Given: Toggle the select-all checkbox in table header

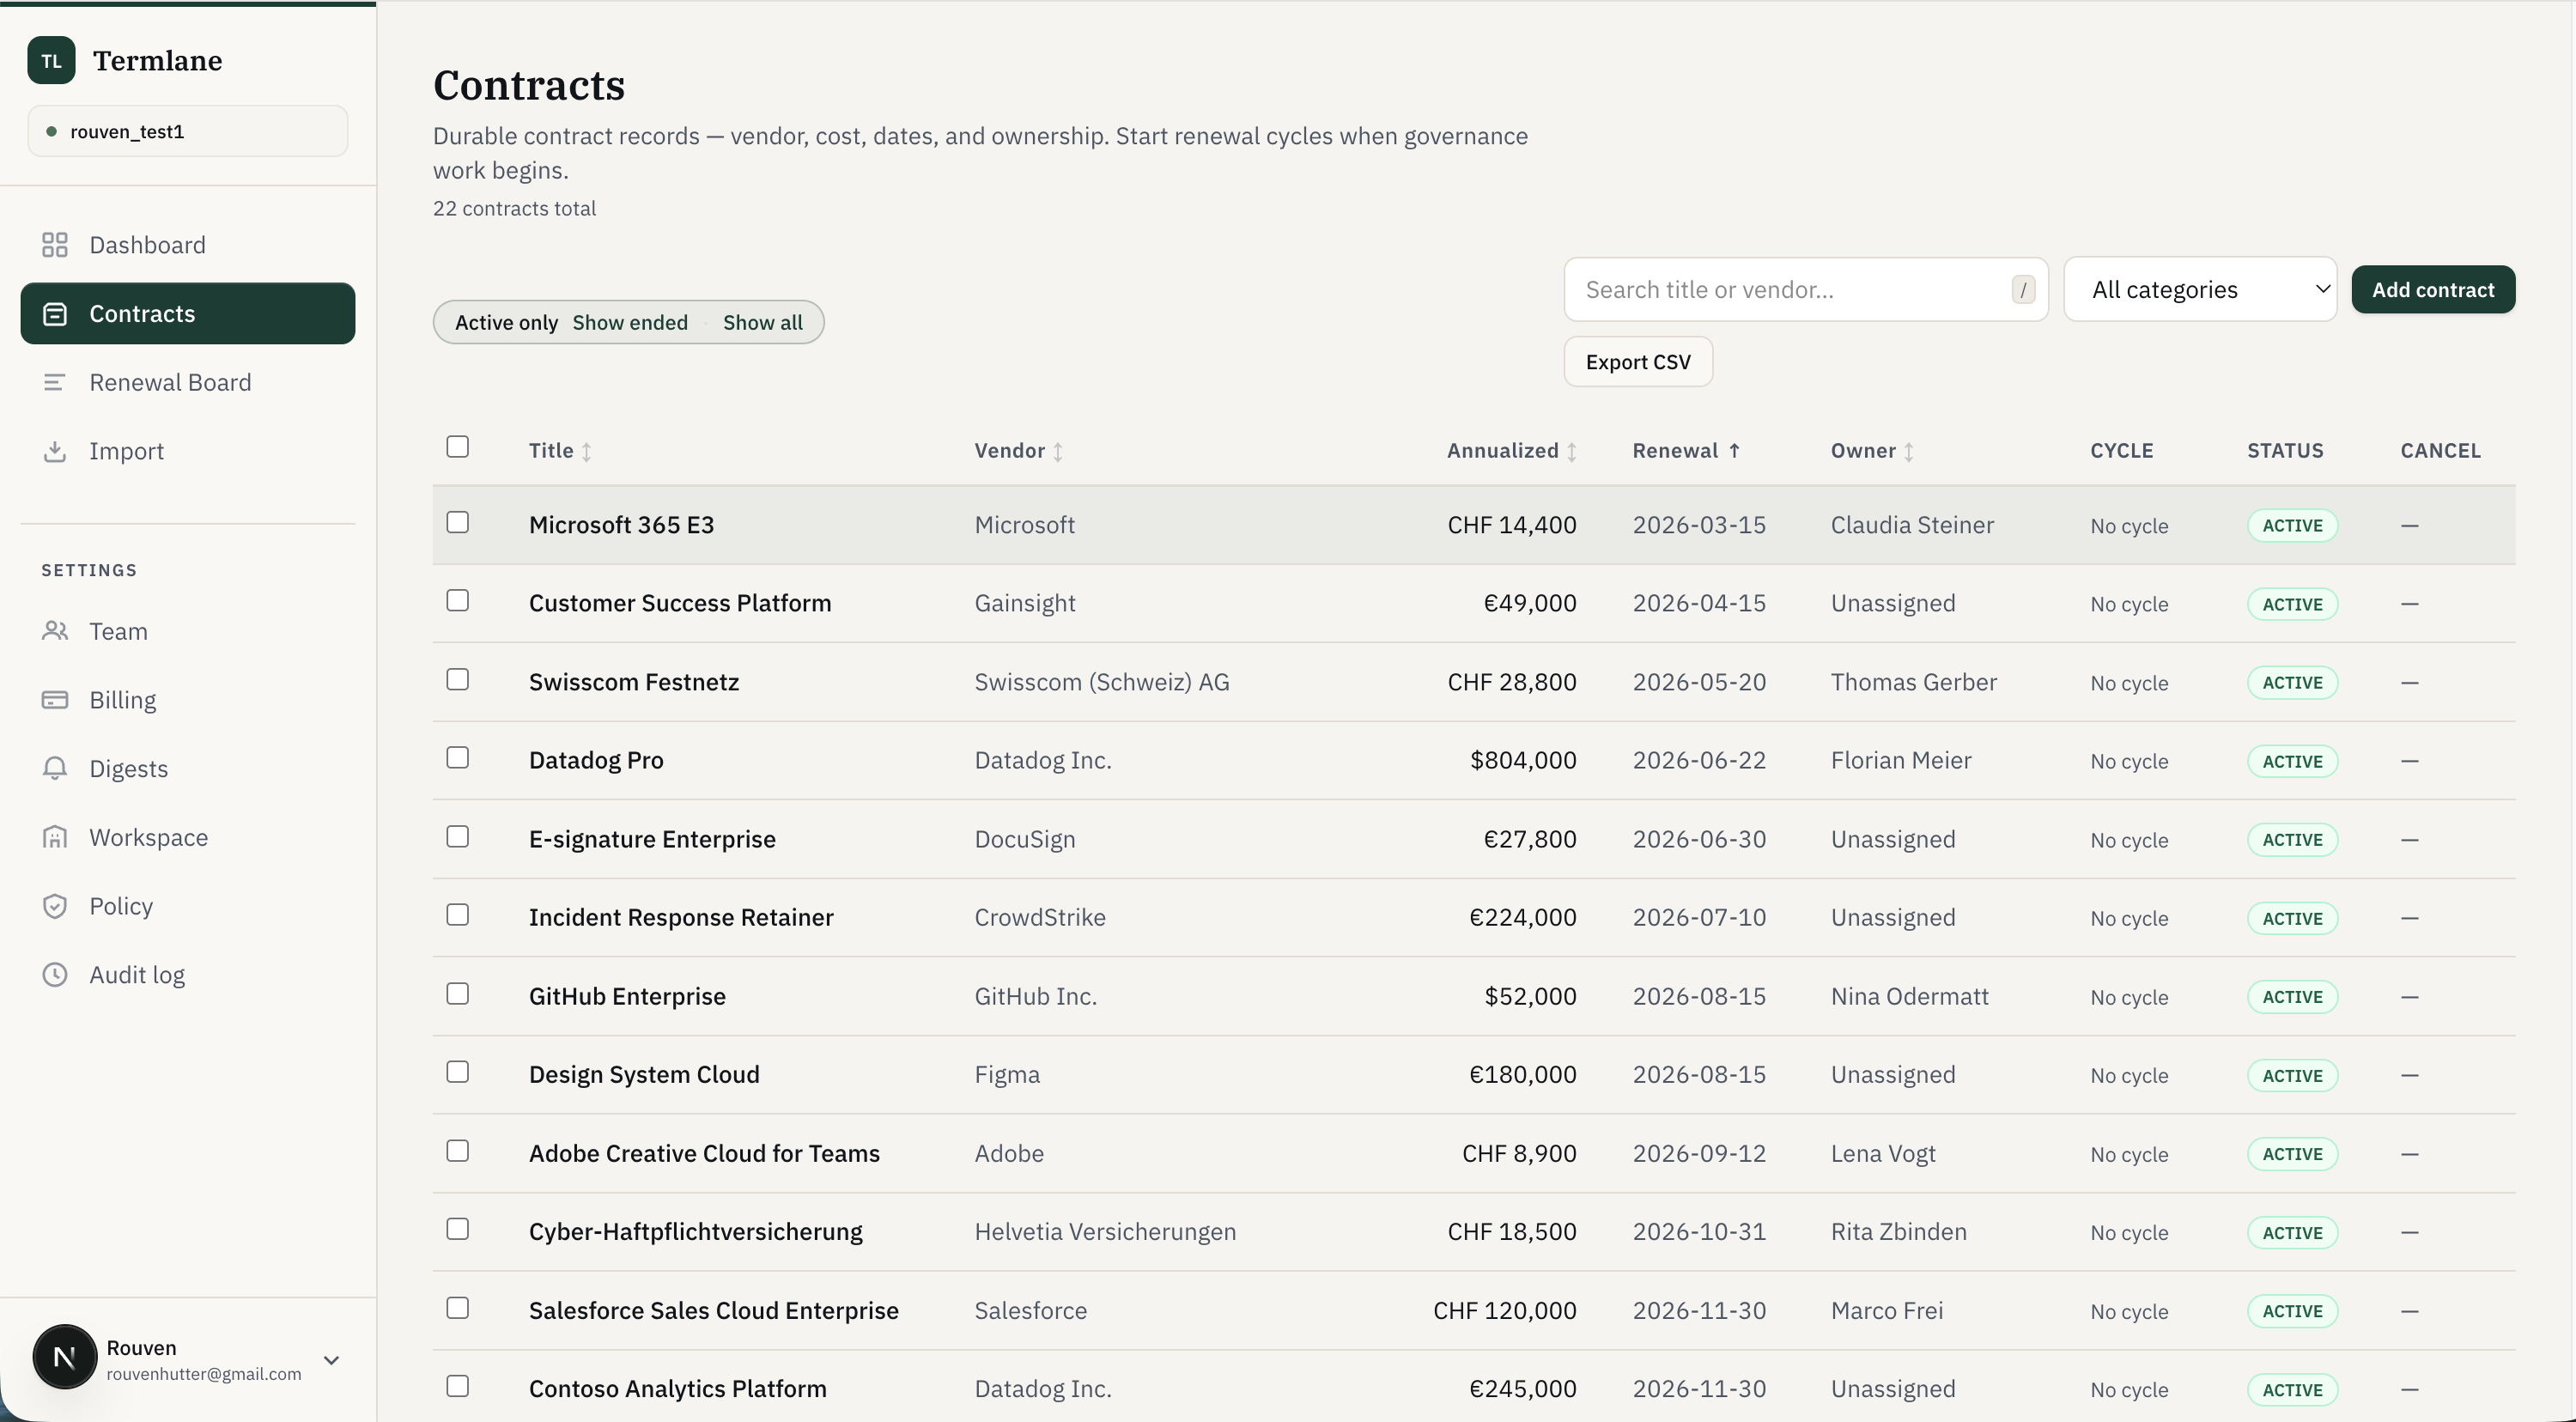Looking at the screenshot, I should pos(457,446).
